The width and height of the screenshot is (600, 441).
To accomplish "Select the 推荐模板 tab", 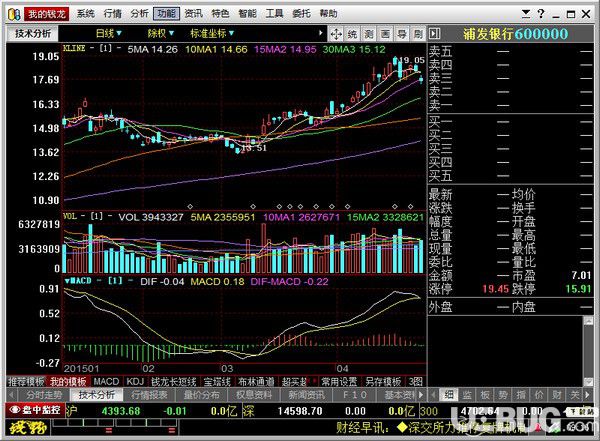I will pos(26,381).
